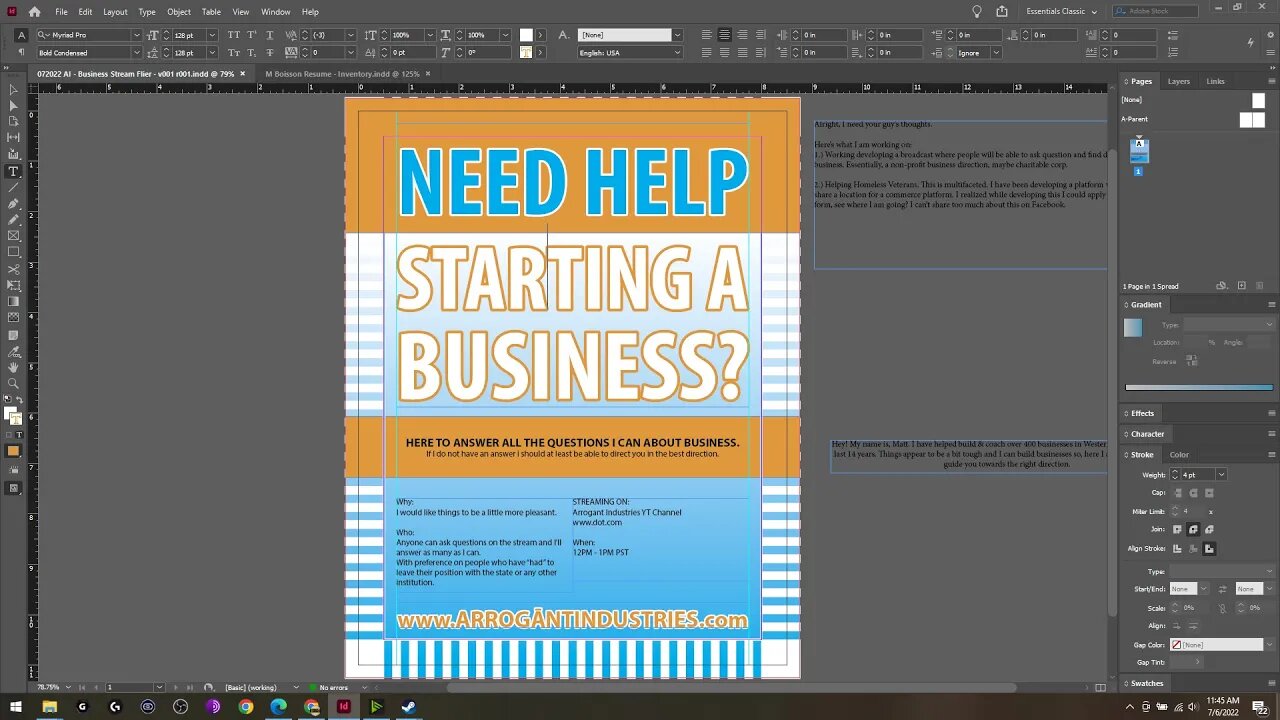Click the fill color swatch in control bar
Image resolution: width=1280 pixels, height=720 pixels.
tap(526, 35)
